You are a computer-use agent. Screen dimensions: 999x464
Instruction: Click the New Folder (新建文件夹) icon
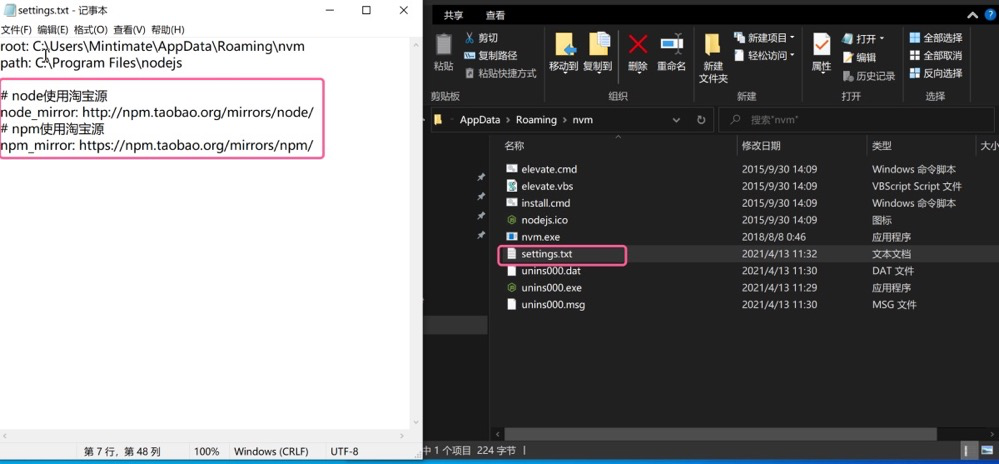tap(712, 45)
